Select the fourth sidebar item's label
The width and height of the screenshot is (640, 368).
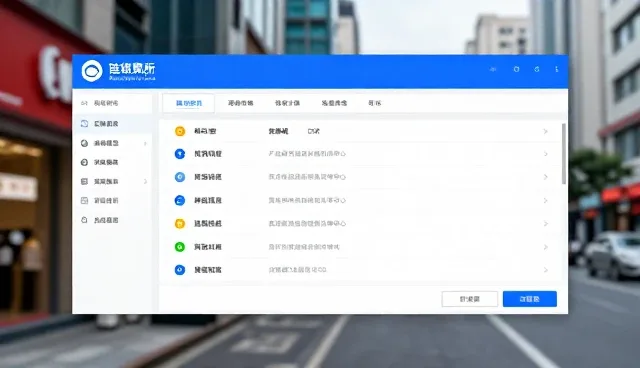(106, 162)
